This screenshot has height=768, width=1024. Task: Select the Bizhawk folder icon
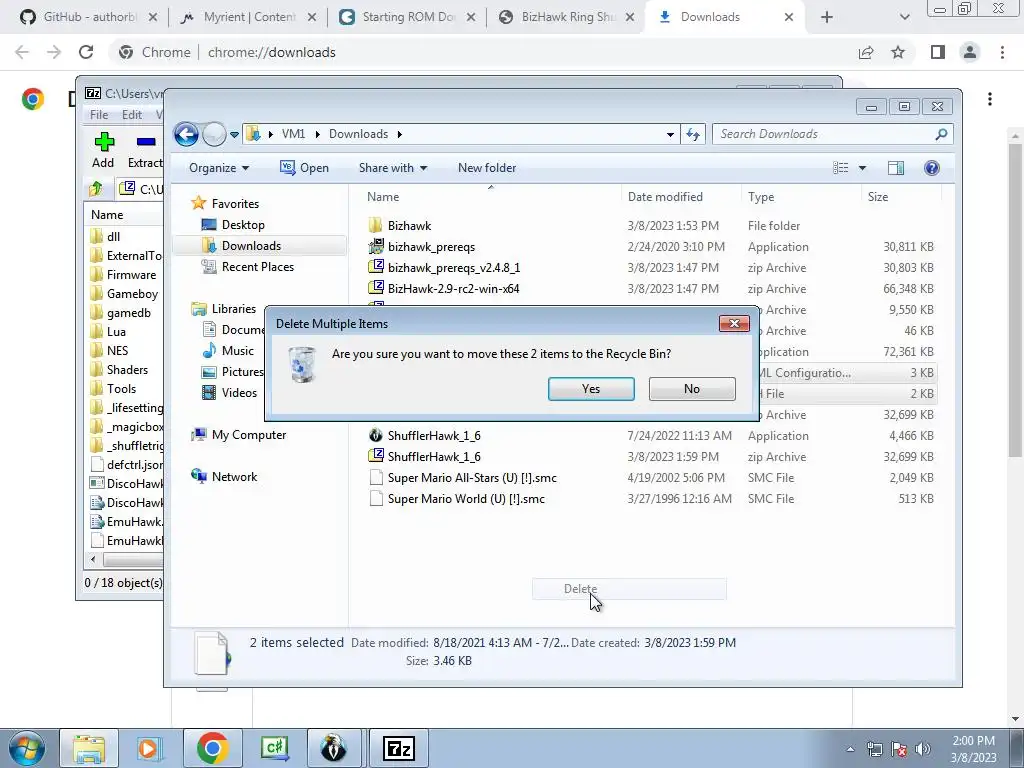[x=375, y=225]
